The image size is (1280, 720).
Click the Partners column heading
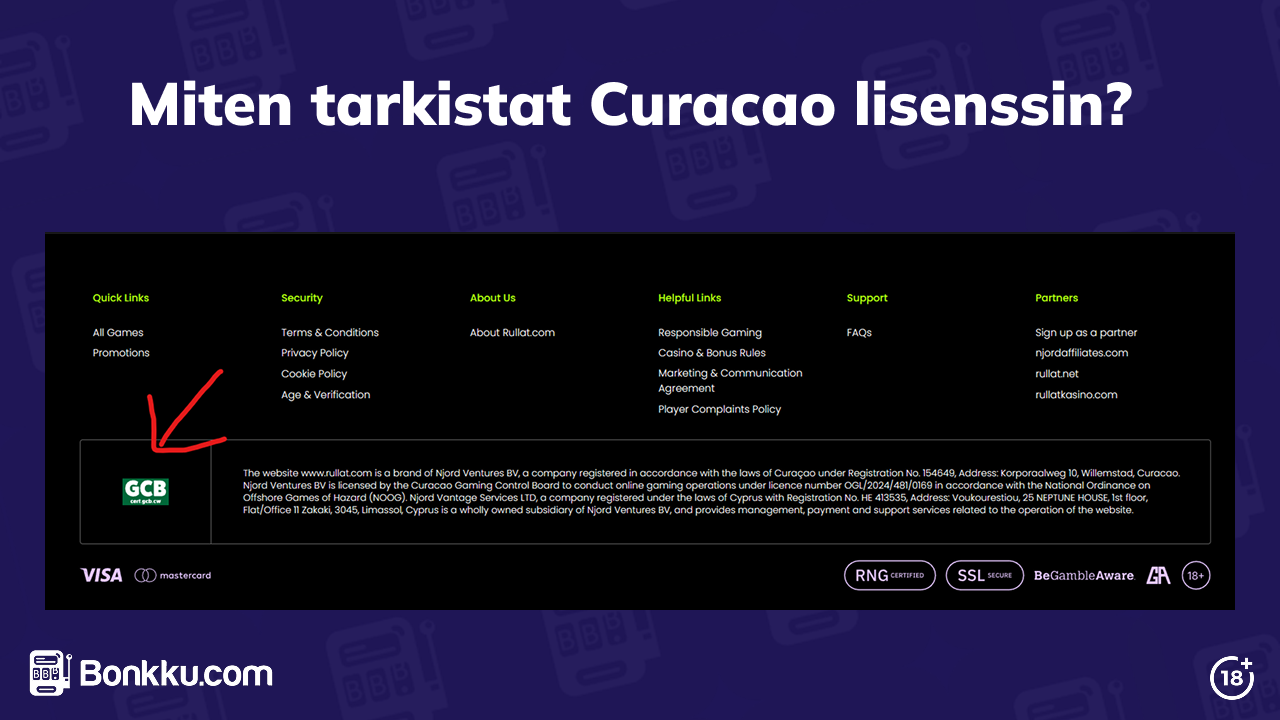(x=1057, y=298)
